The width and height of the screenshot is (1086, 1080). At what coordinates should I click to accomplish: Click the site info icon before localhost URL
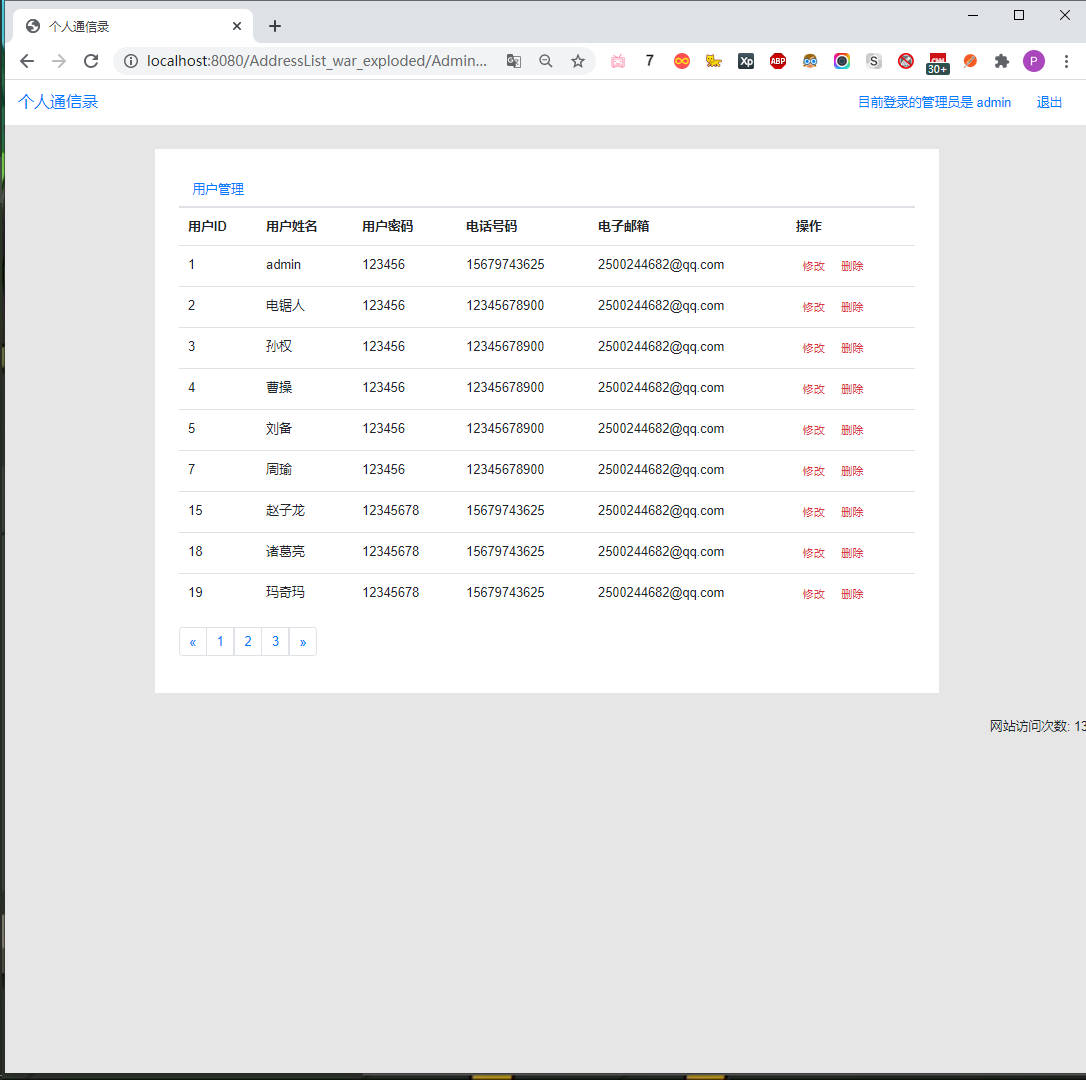pyautogui.click(x=131, y=61)
